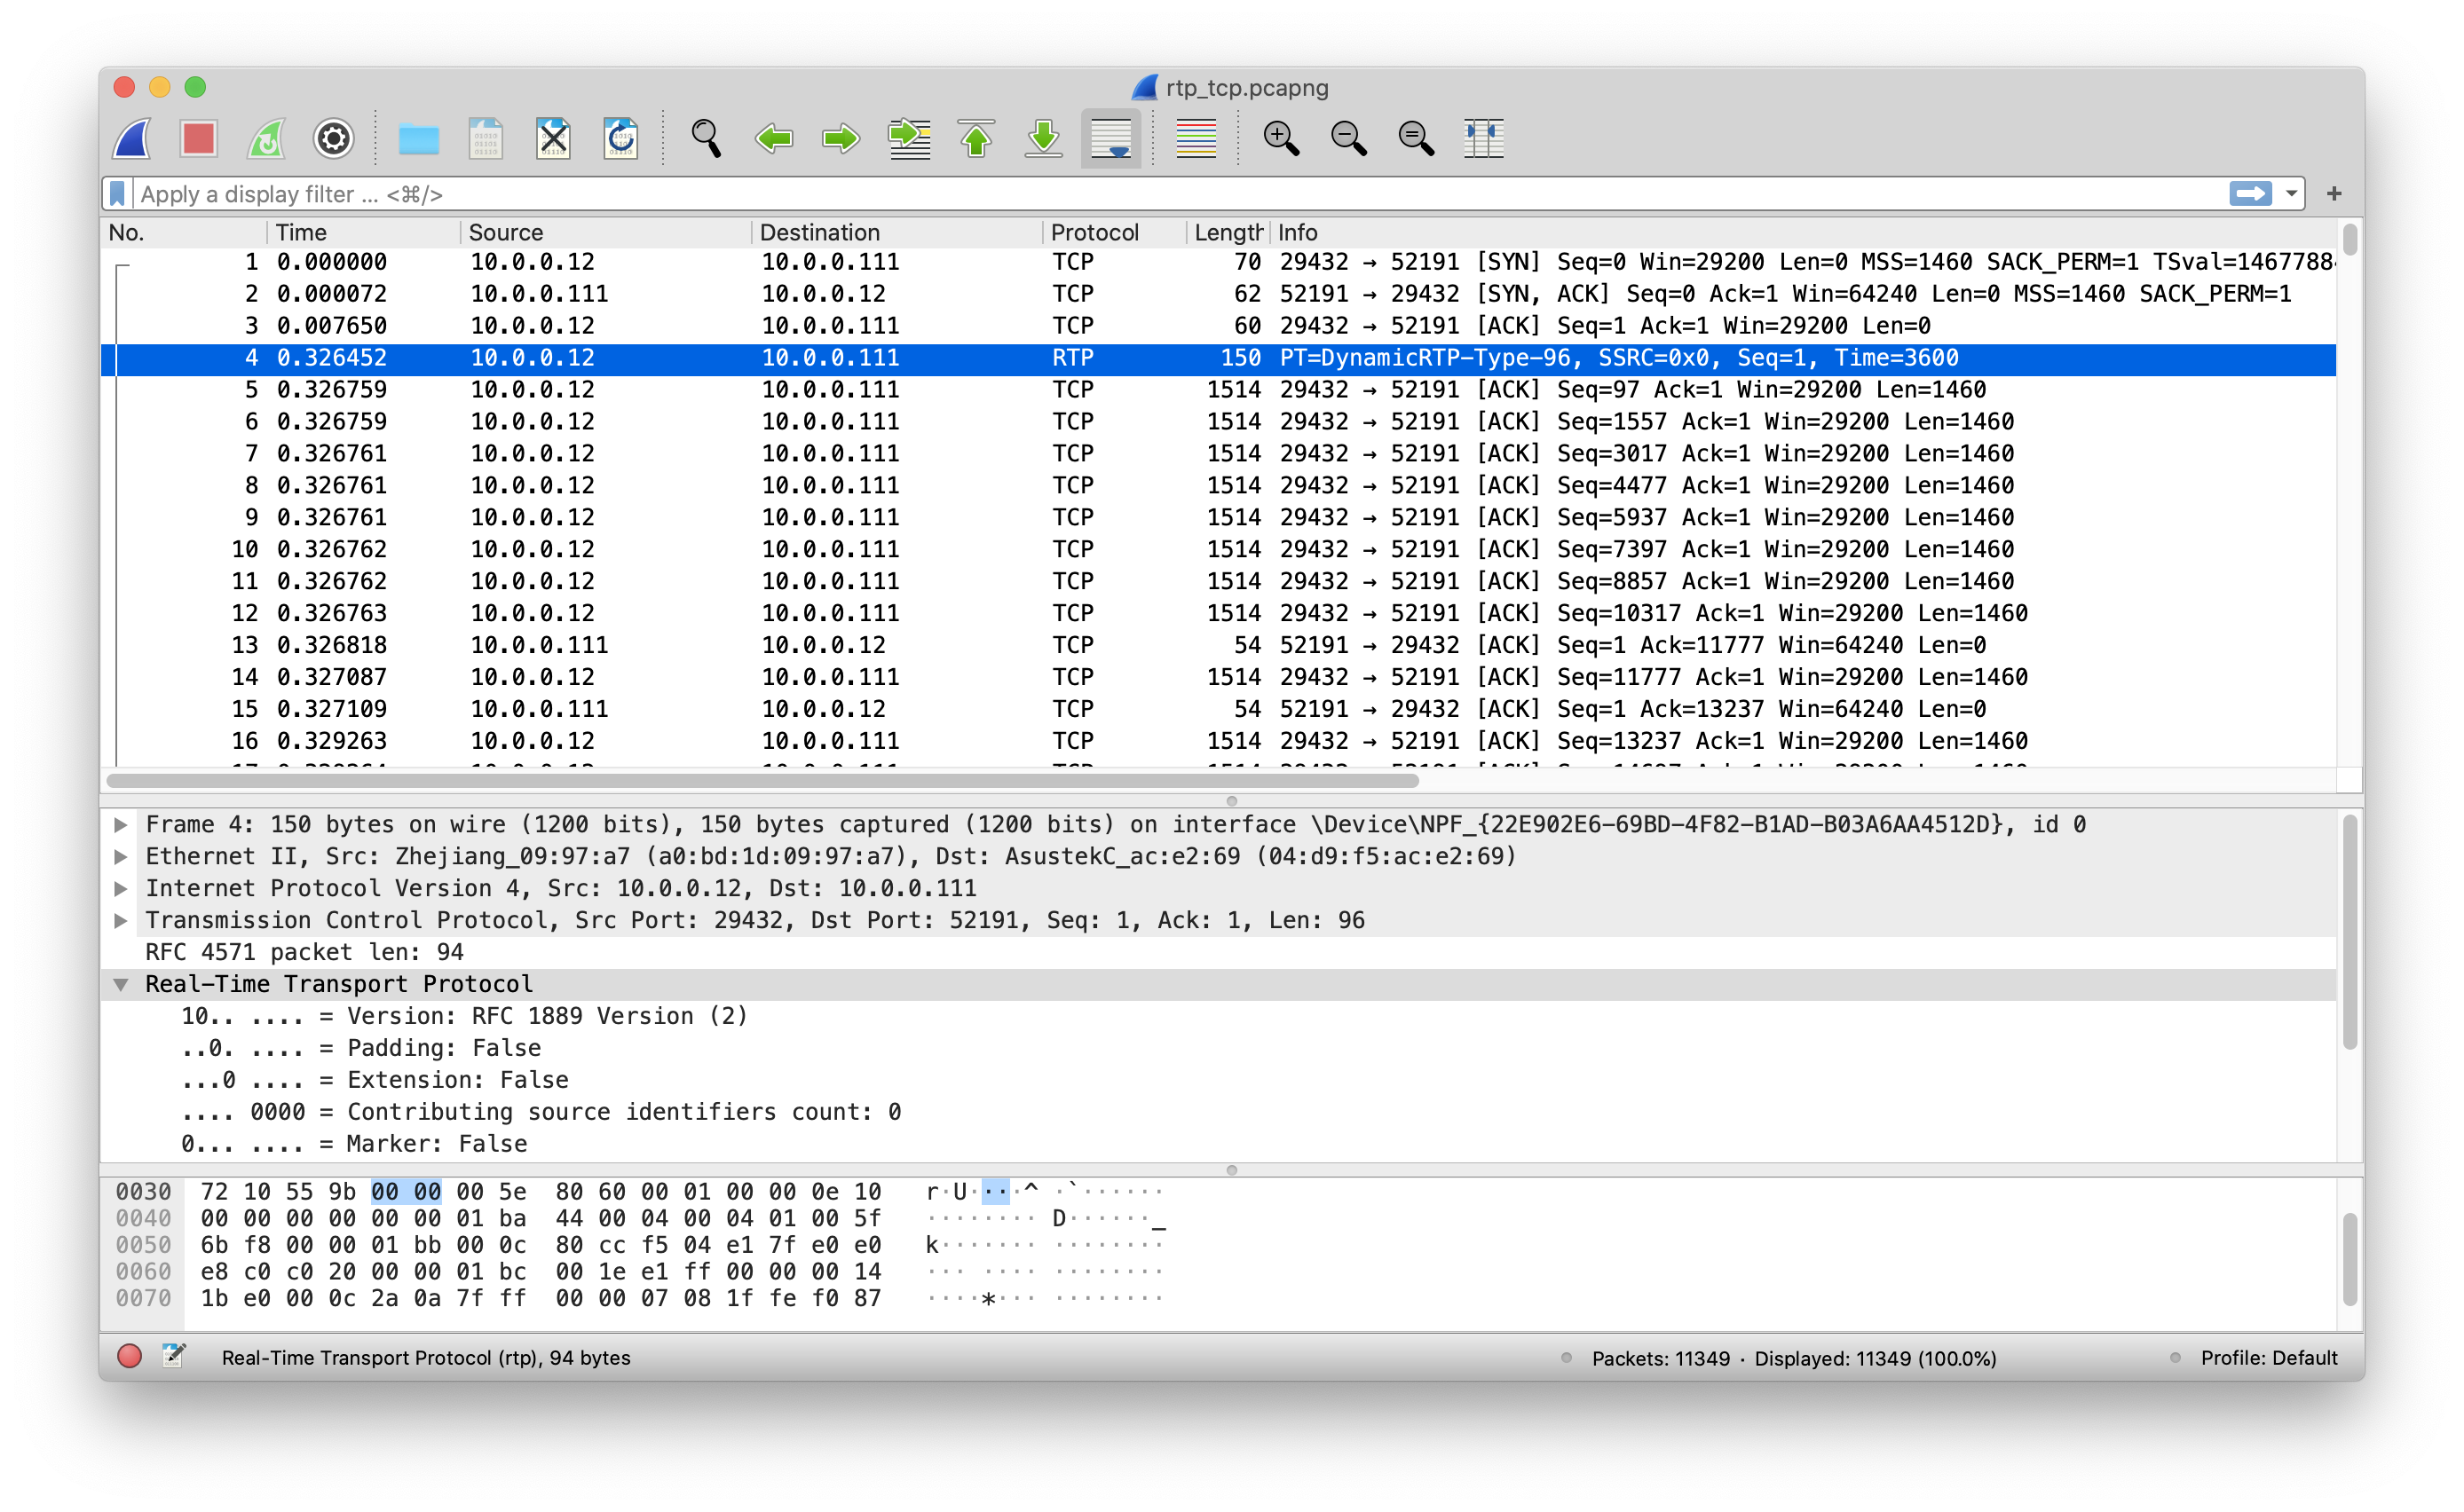Viewport: 2464px width, 1512px height.
Task: Click resize columns icon in toolbar
Action: pyautogui.click(x=1483, y=139)
